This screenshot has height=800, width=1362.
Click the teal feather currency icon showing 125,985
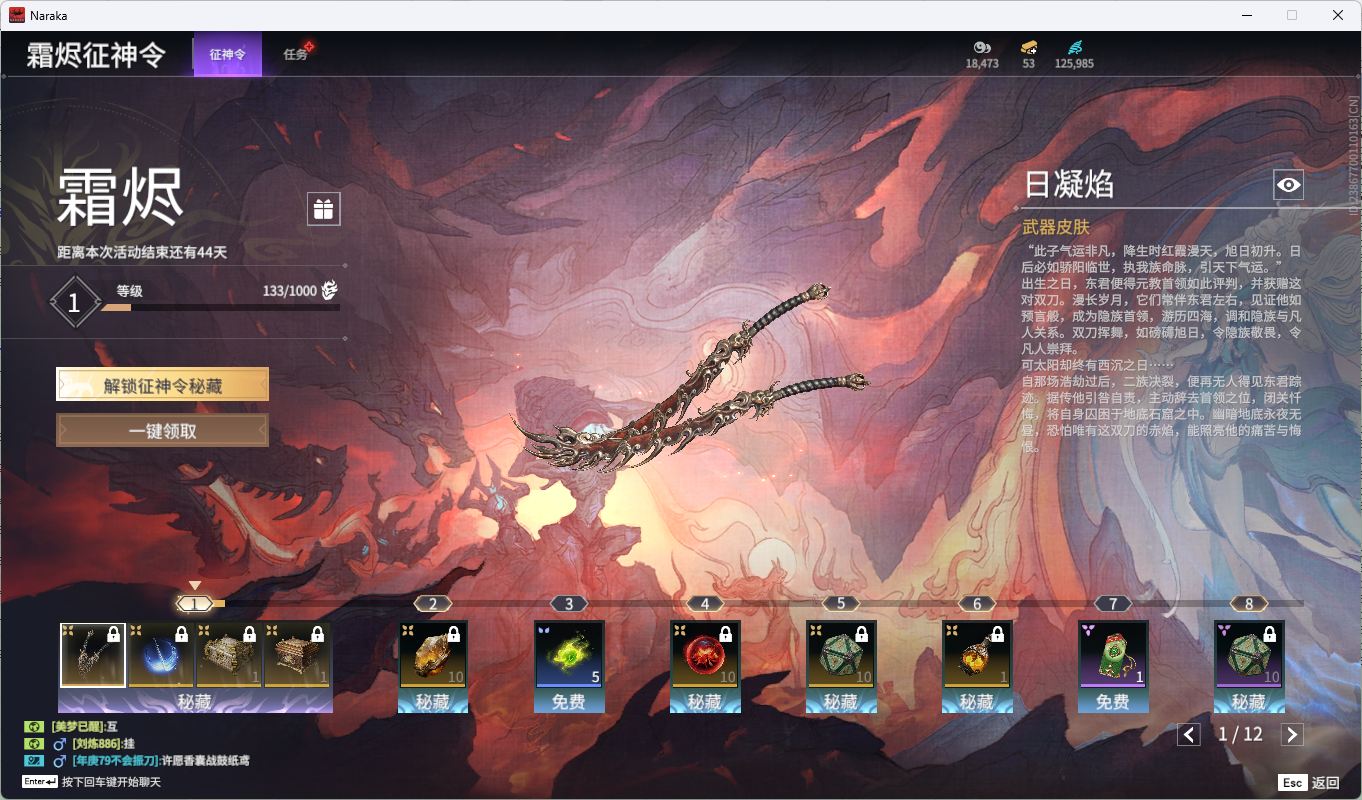point(1074,47)
